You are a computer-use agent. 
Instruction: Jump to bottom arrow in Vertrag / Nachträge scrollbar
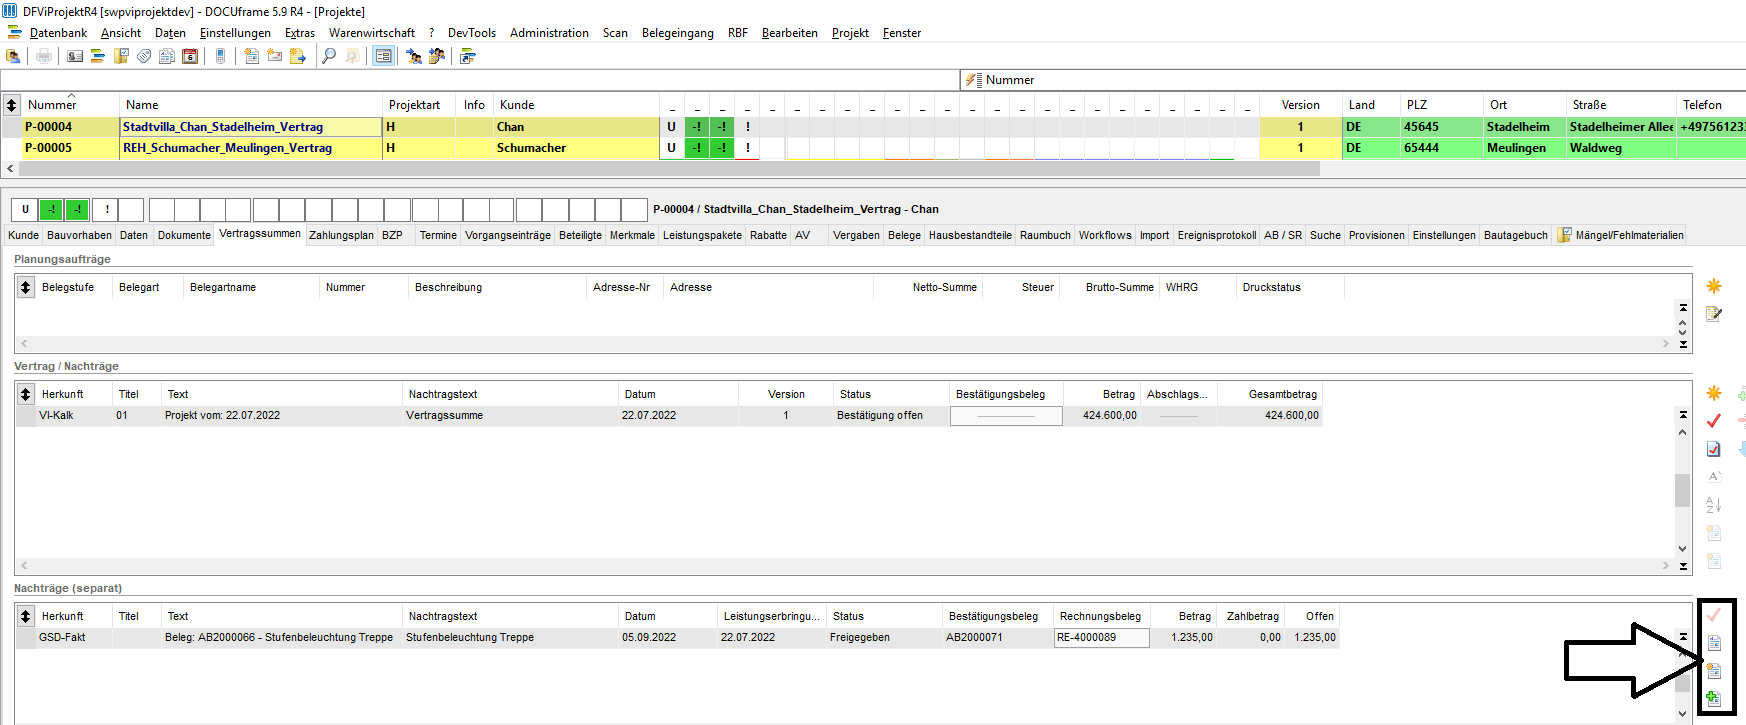(1683, 566)
